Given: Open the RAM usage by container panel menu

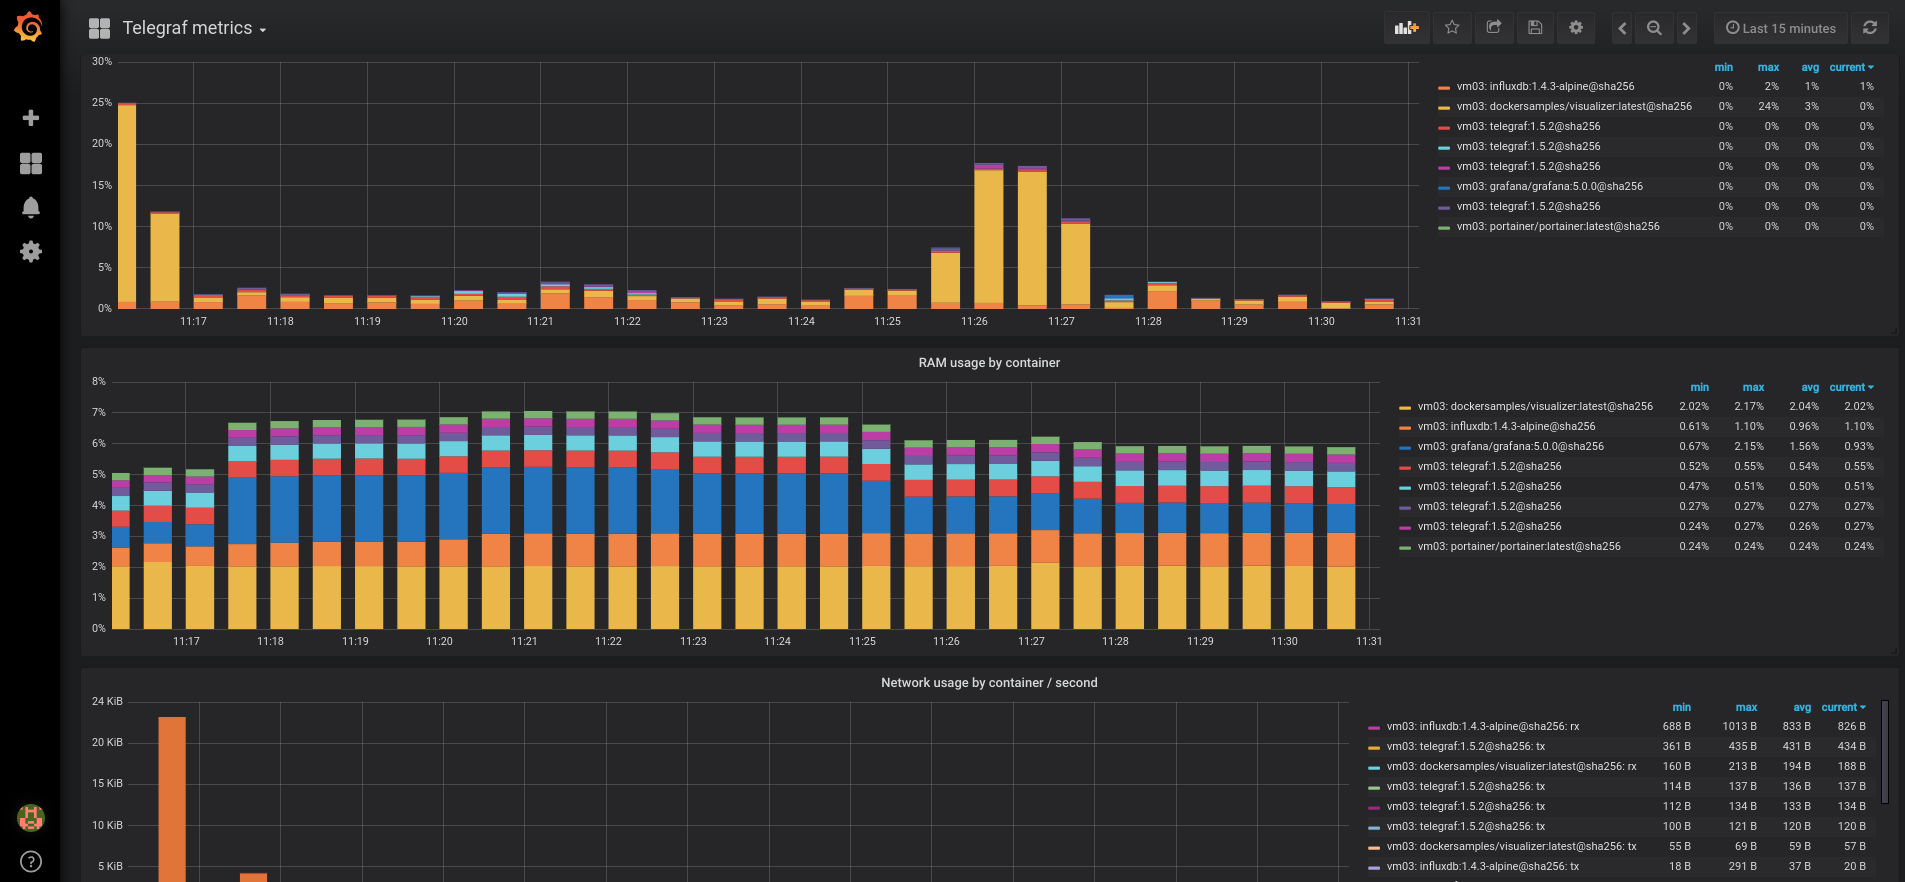Looking at the screenshot, I should click(988, 363).
